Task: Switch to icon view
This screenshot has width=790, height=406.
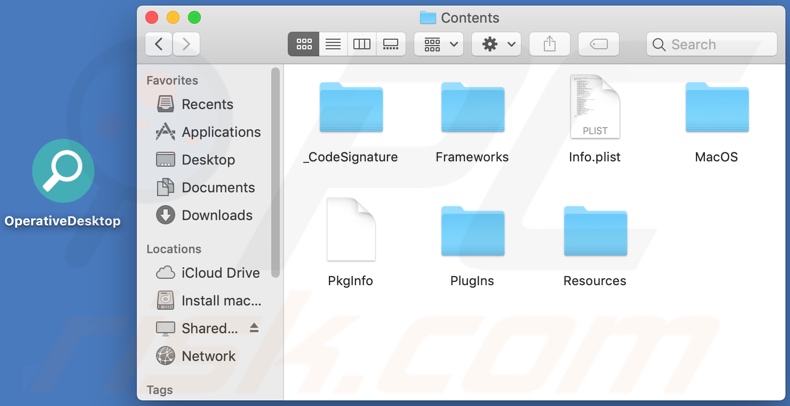Action: (x=303, y=44)
